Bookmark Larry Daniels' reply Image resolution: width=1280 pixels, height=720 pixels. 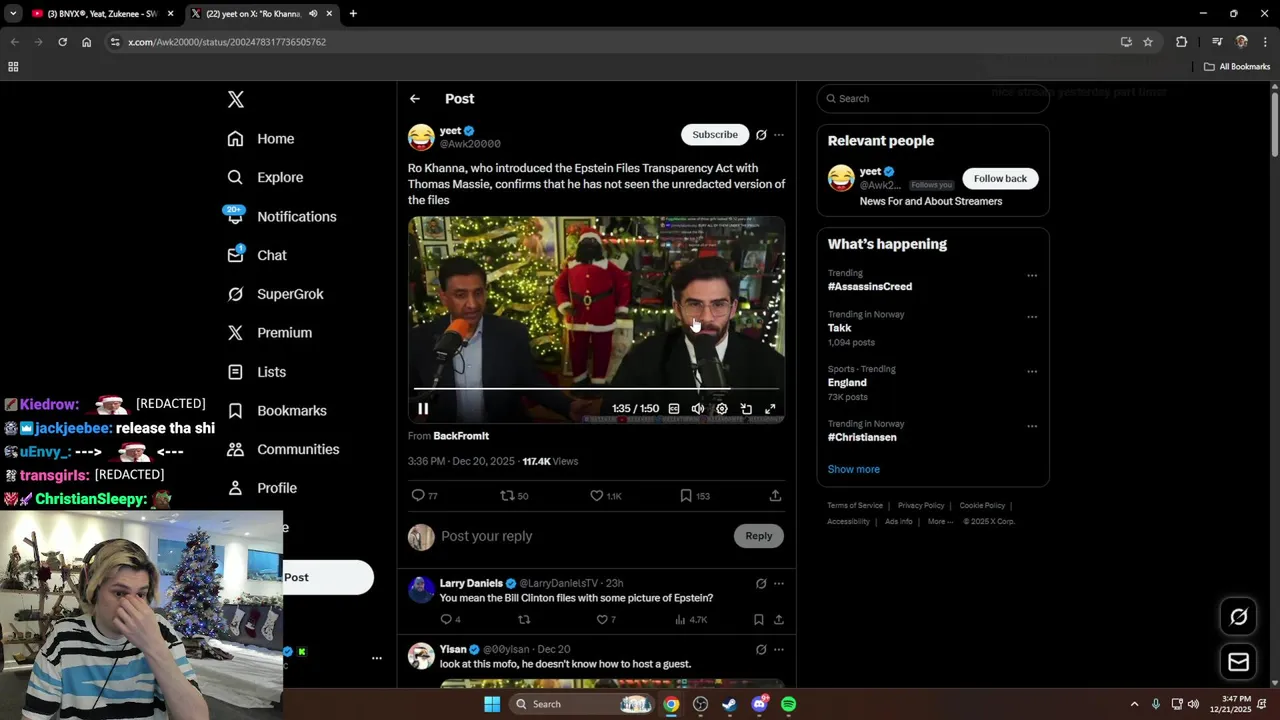click(x=759, y=620)
